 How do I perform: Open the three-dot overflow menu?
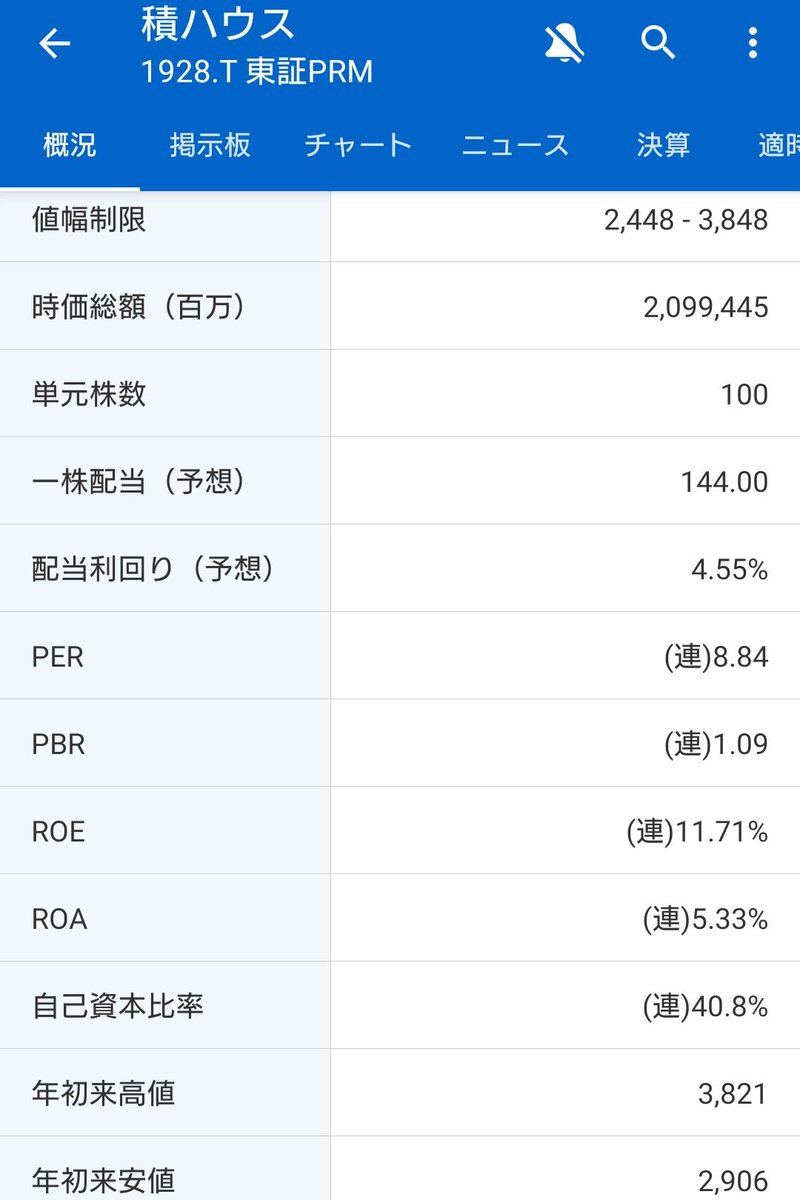coord(753,43)
